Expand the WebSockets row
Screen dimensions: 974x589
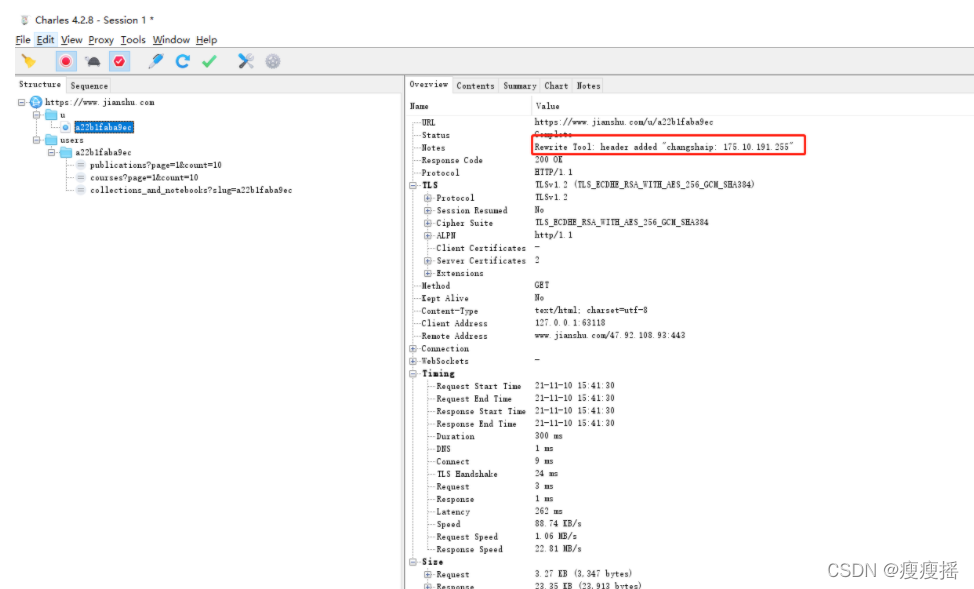tap(413, 361)
